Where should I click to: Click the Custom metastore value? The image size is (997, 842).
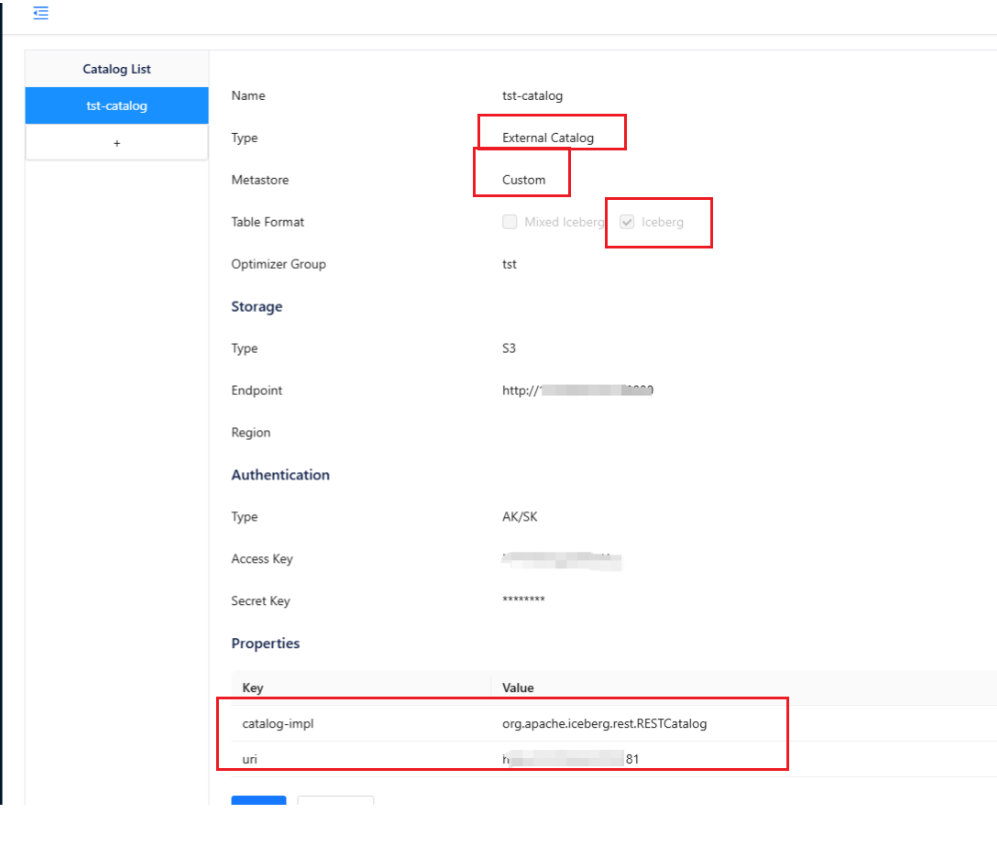coord(524,180)
